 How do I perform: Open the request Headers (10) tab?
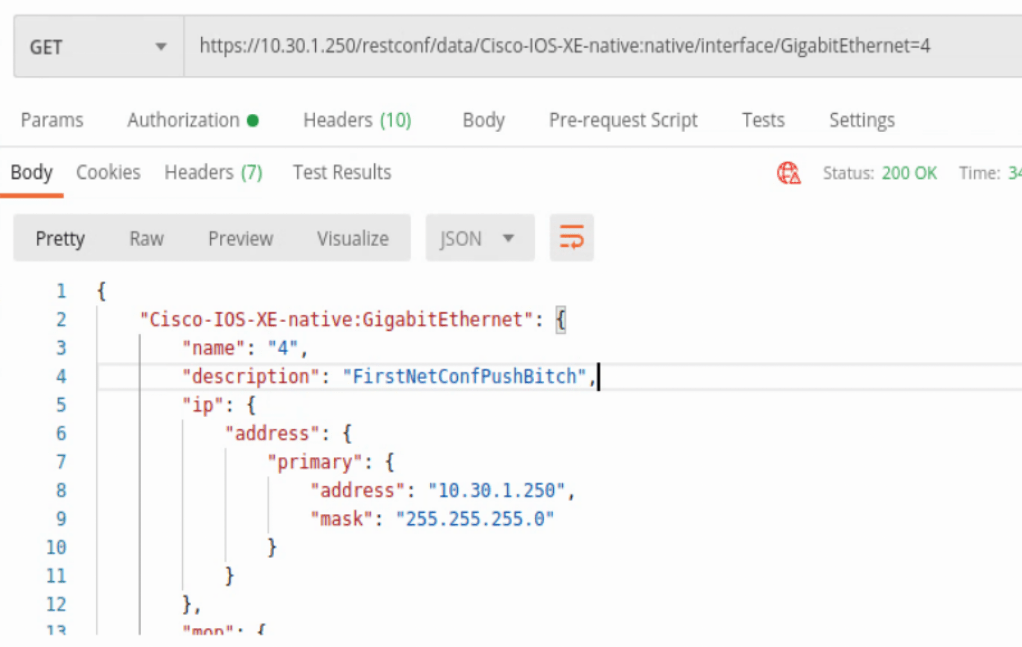(357, 120)
